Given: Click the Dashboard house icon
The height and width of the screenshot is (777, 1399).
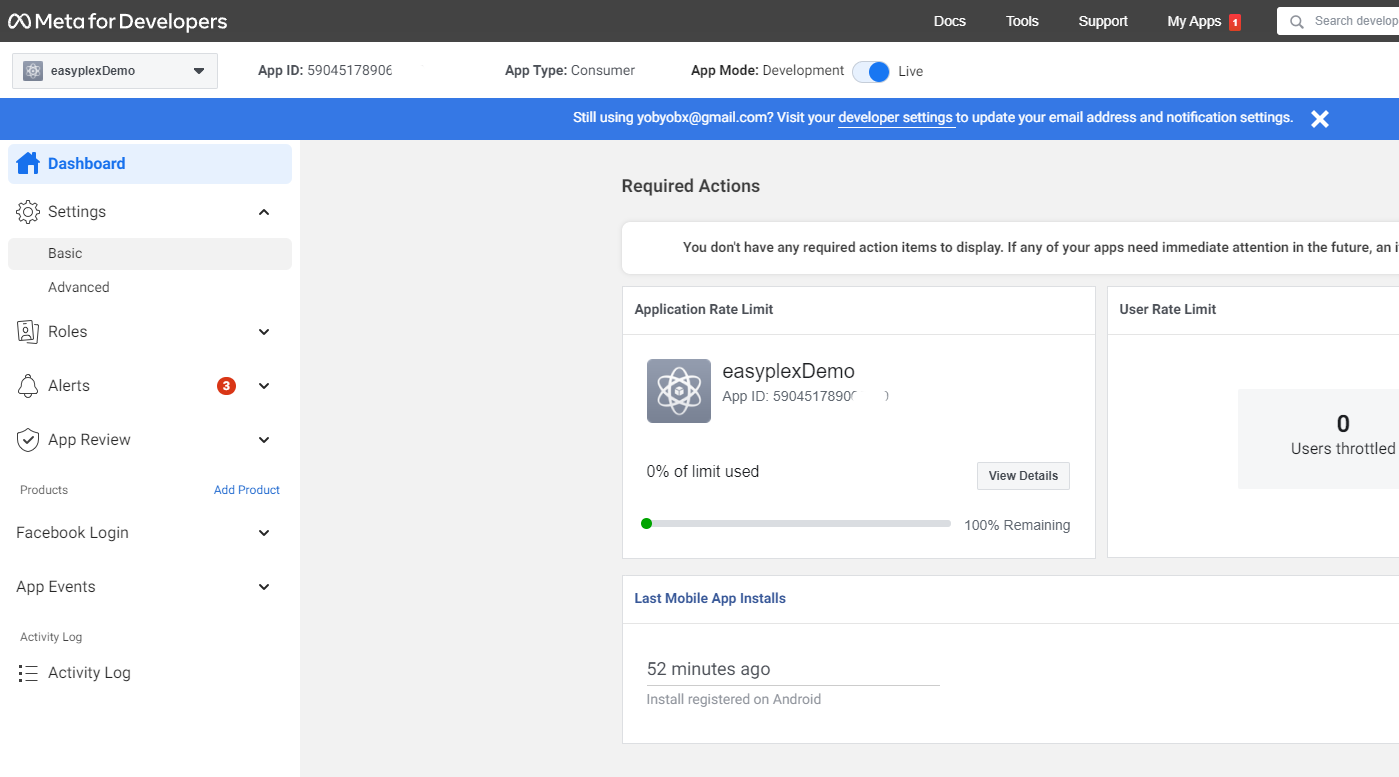Looking at the screenshot, I should click(x=28, y=164).
